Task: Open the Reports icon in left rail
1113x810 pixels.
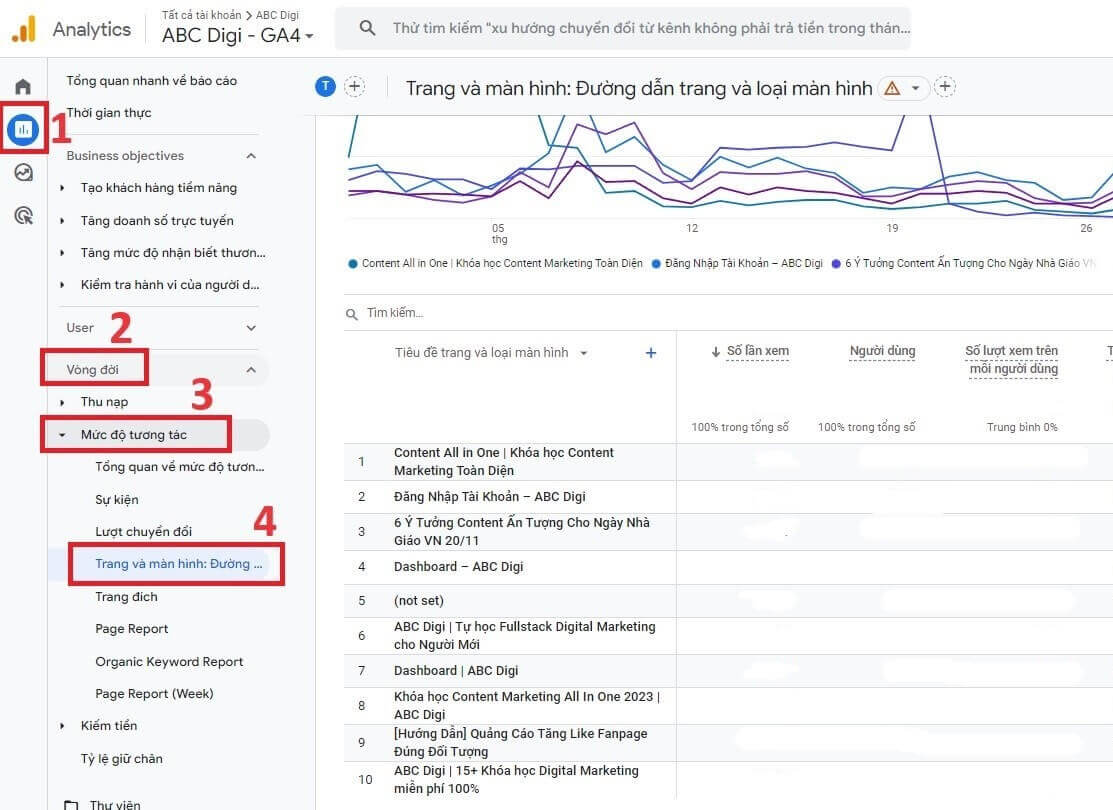Action: (x=23, y=129)
